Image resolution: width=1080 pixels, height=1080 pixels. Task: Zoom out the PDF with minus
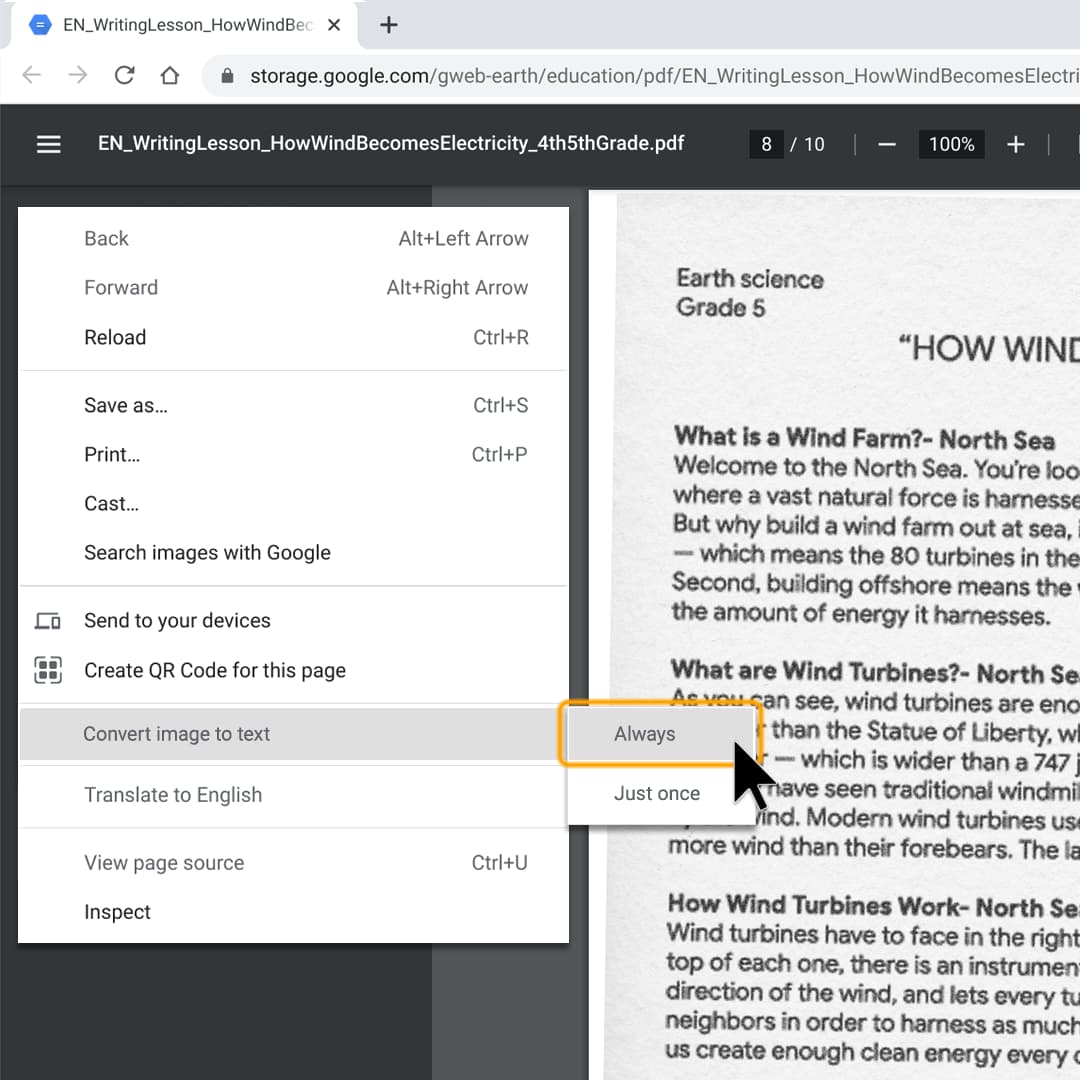(887, 145)
